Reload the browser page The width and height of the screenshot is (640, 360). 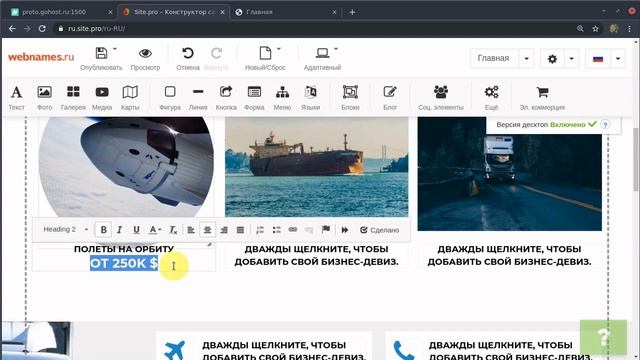coord(42,29)
